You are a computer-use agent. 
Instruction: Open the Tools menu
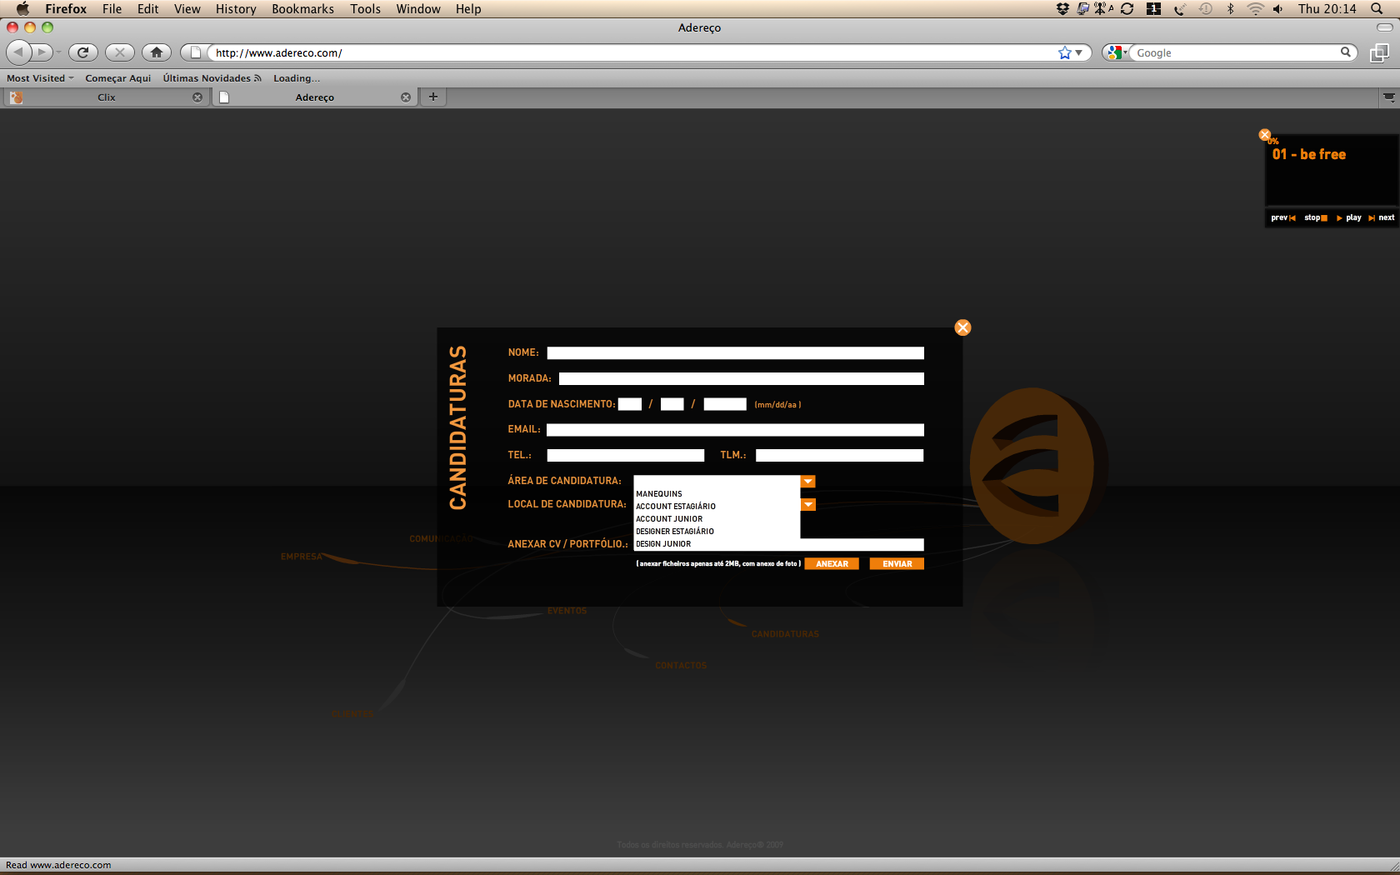(x=365, y=9)
